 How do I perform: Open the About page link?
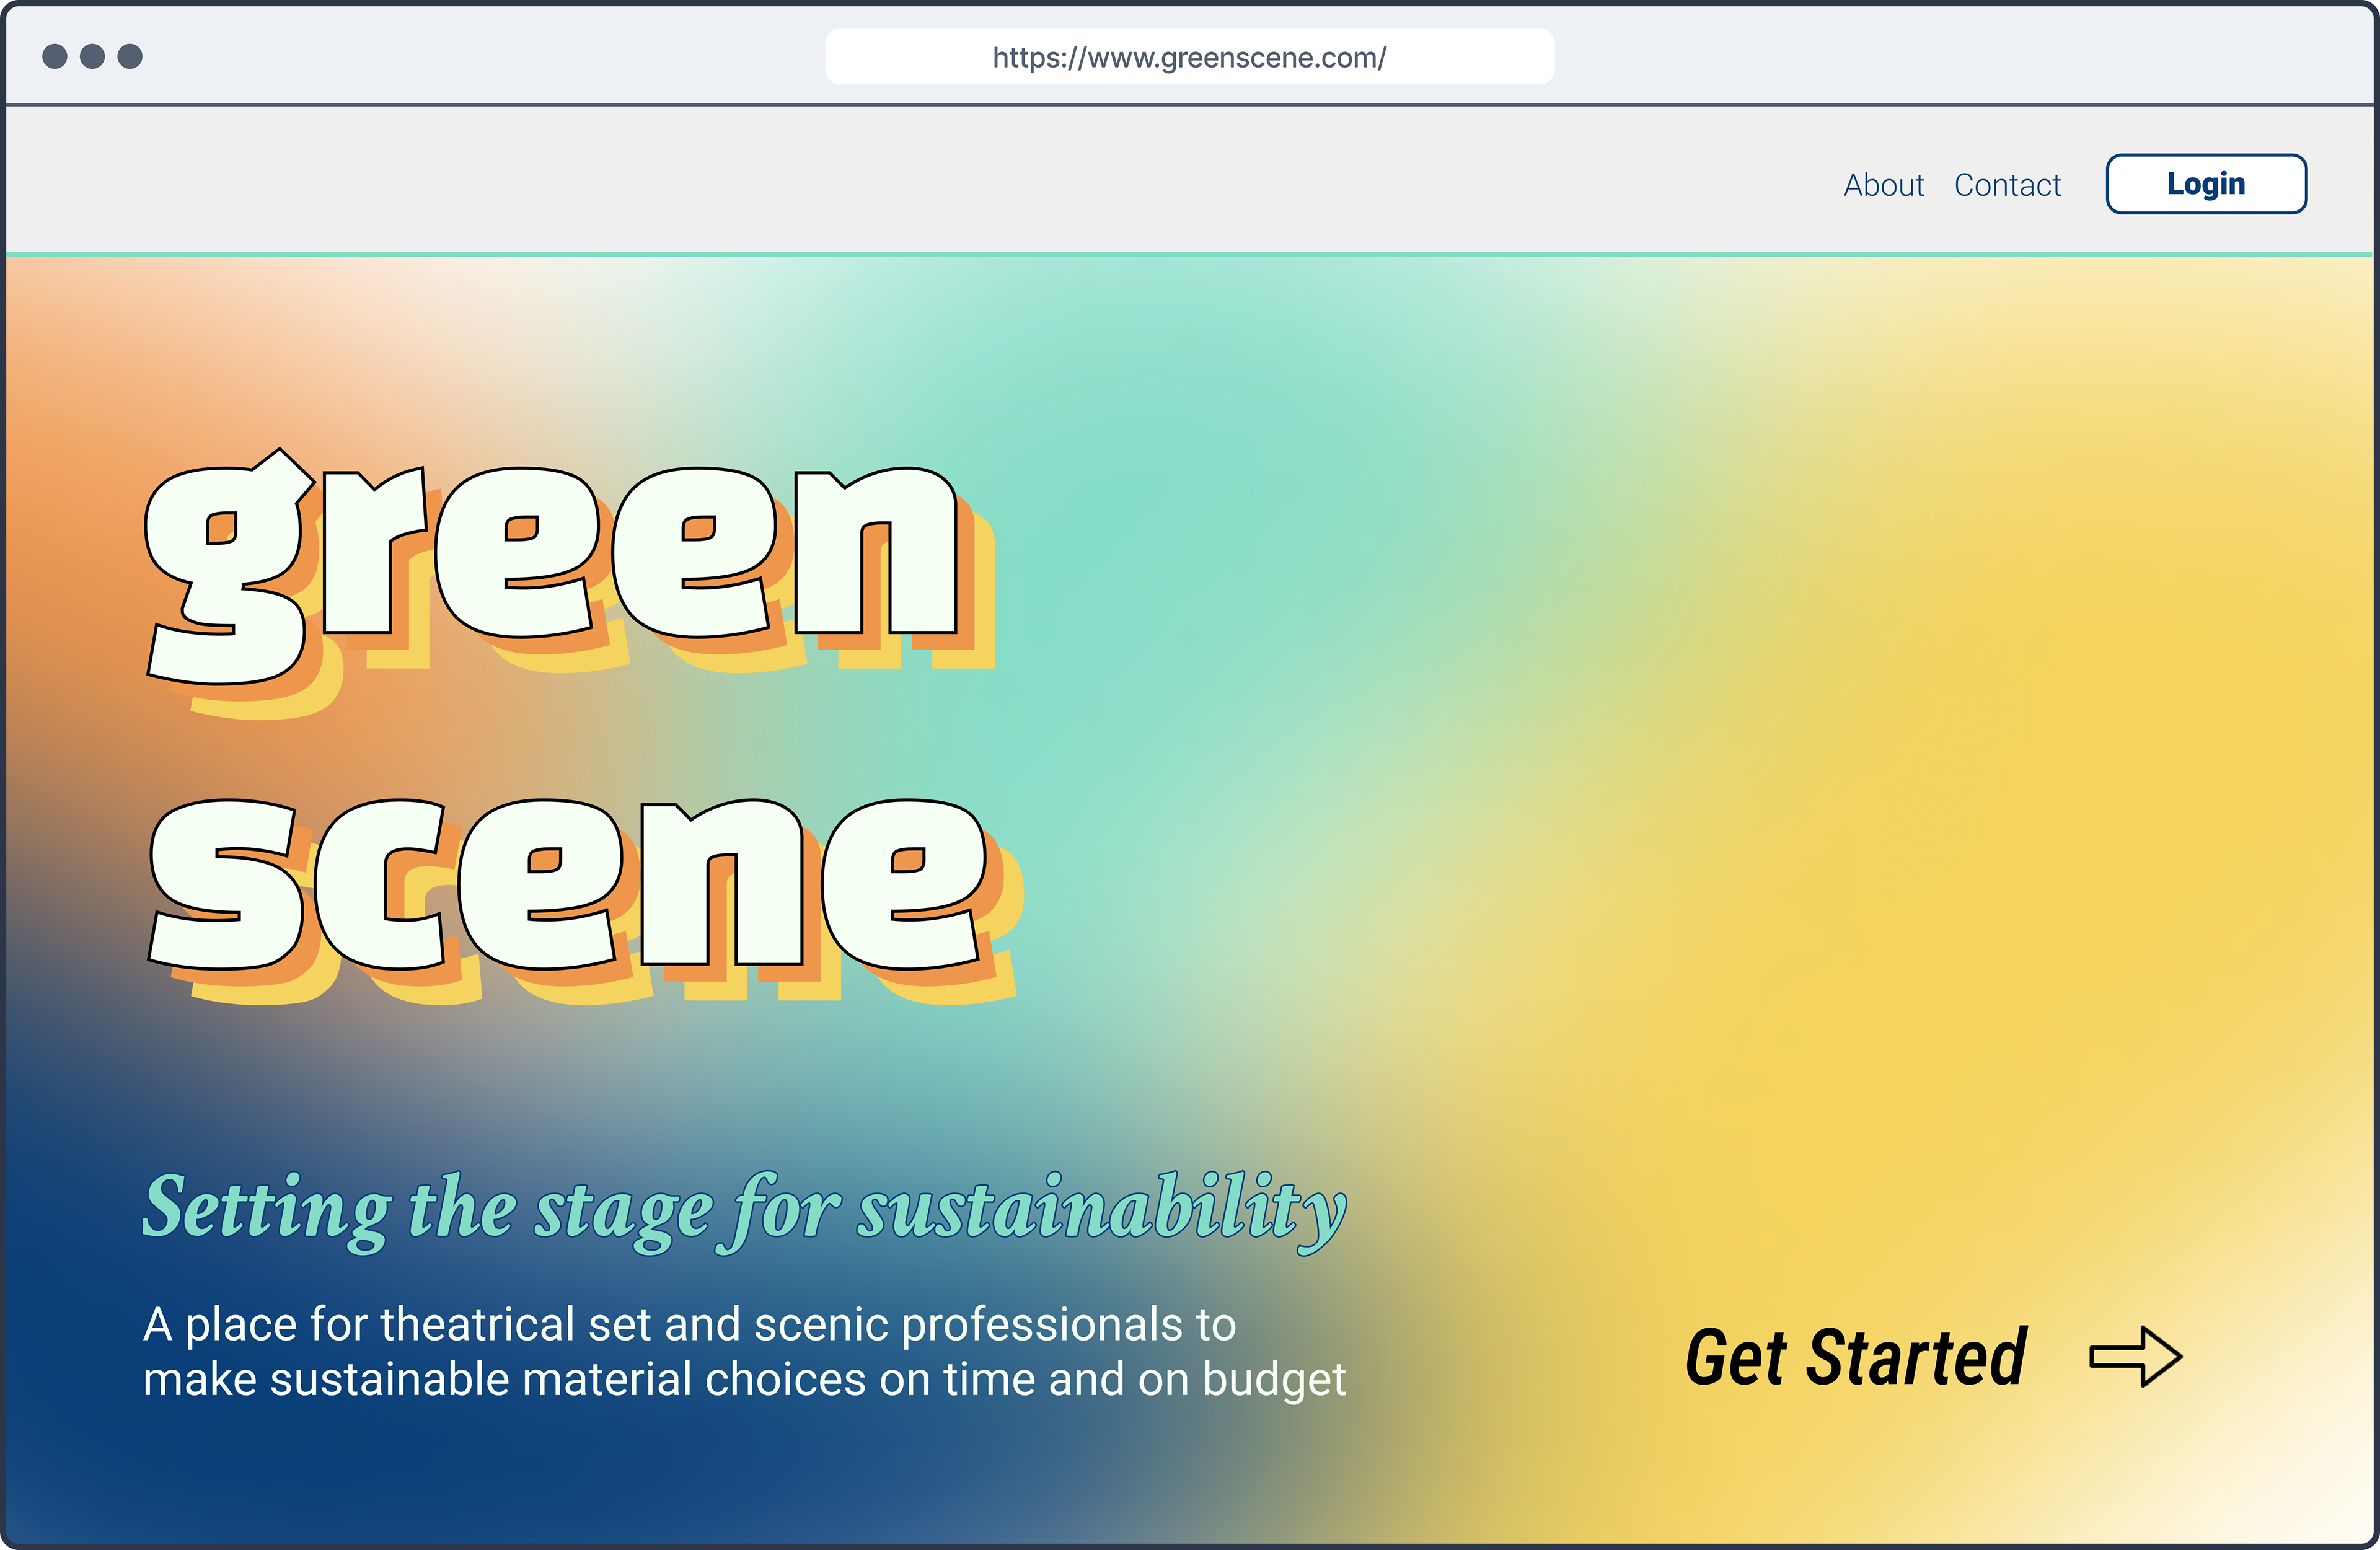[1883, 185]
